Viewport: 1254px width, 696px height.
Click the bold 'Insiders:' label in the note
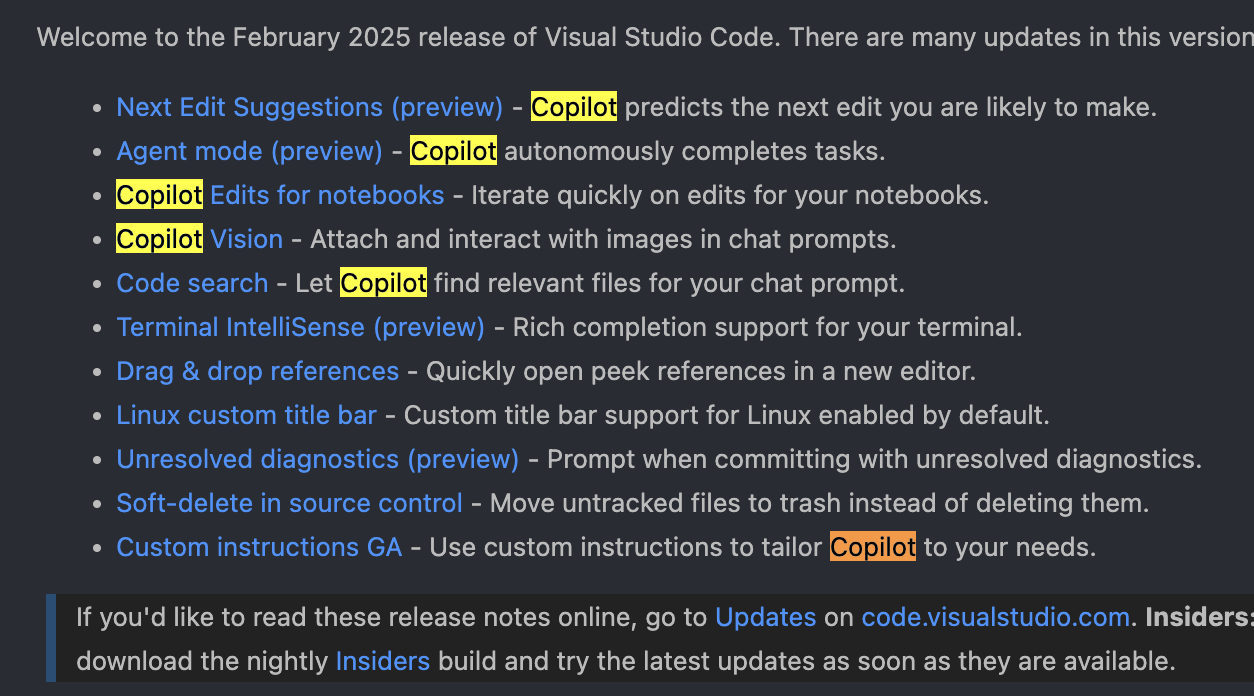(1199, 617)
